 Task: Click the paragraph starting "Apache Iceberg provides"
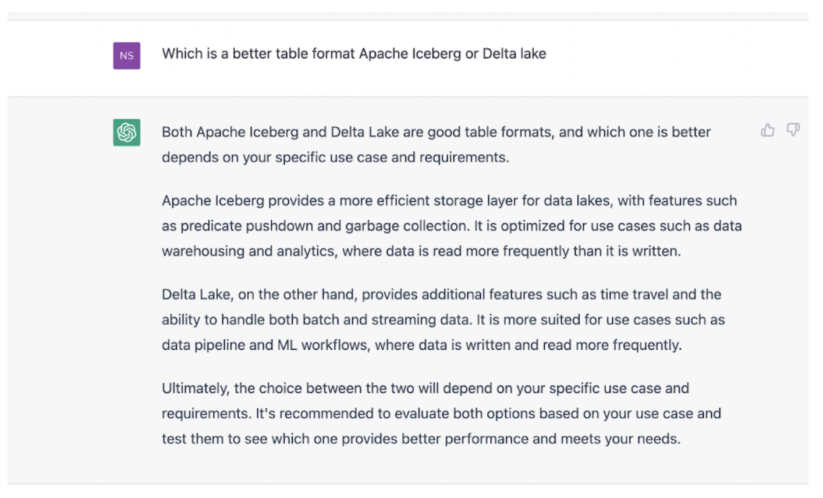click(x=451, y=226)
